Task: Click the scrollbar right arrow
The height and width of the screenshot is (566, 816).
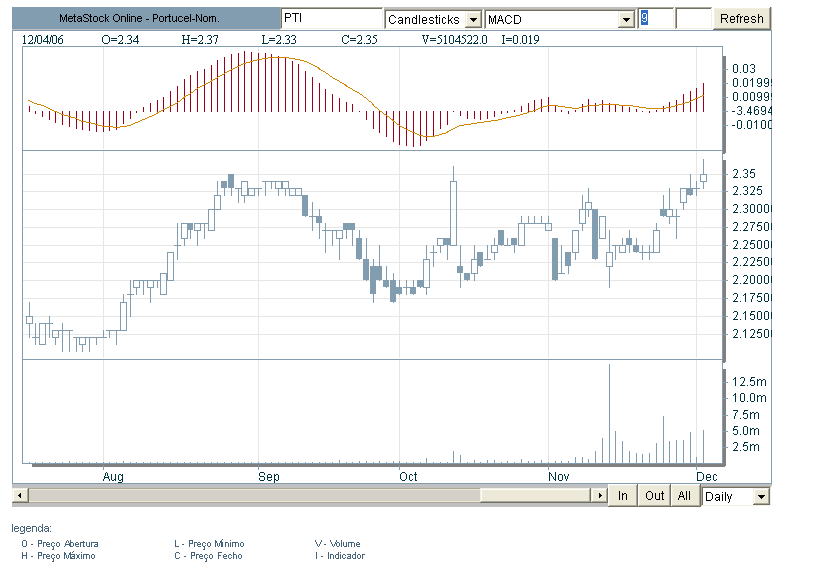Action: click(600, 495)
